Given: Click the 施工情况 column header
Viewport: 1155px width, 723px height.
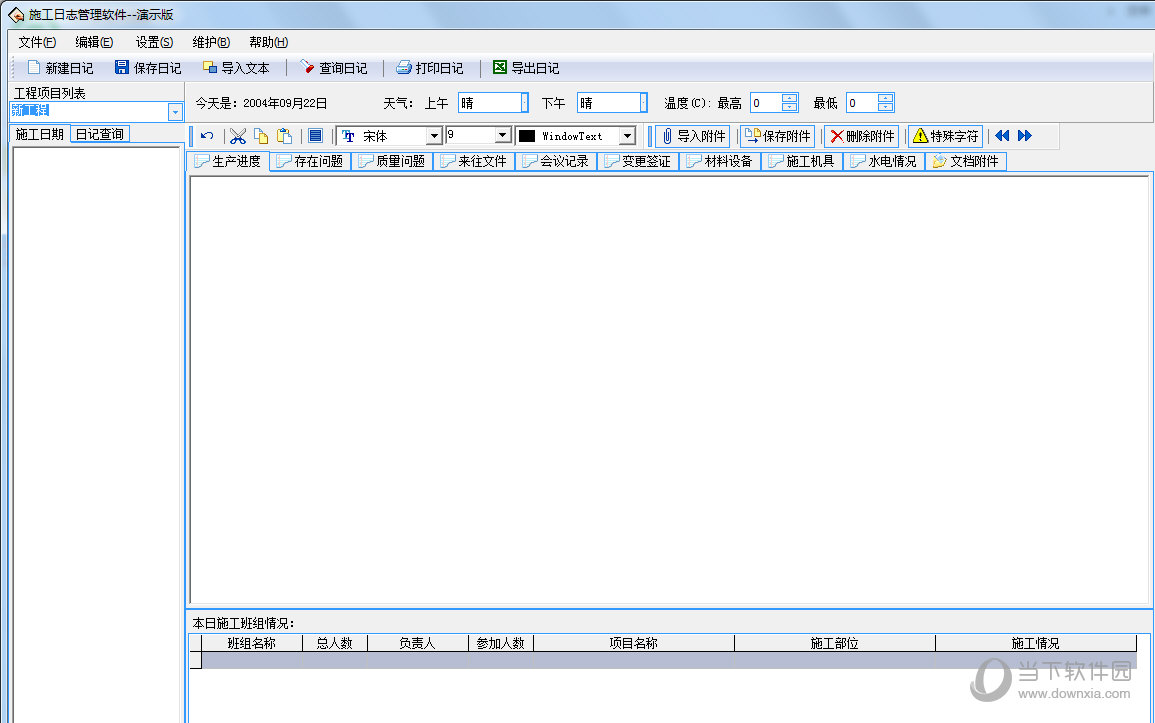Looking at the screenshot, I should point(1036,643).
